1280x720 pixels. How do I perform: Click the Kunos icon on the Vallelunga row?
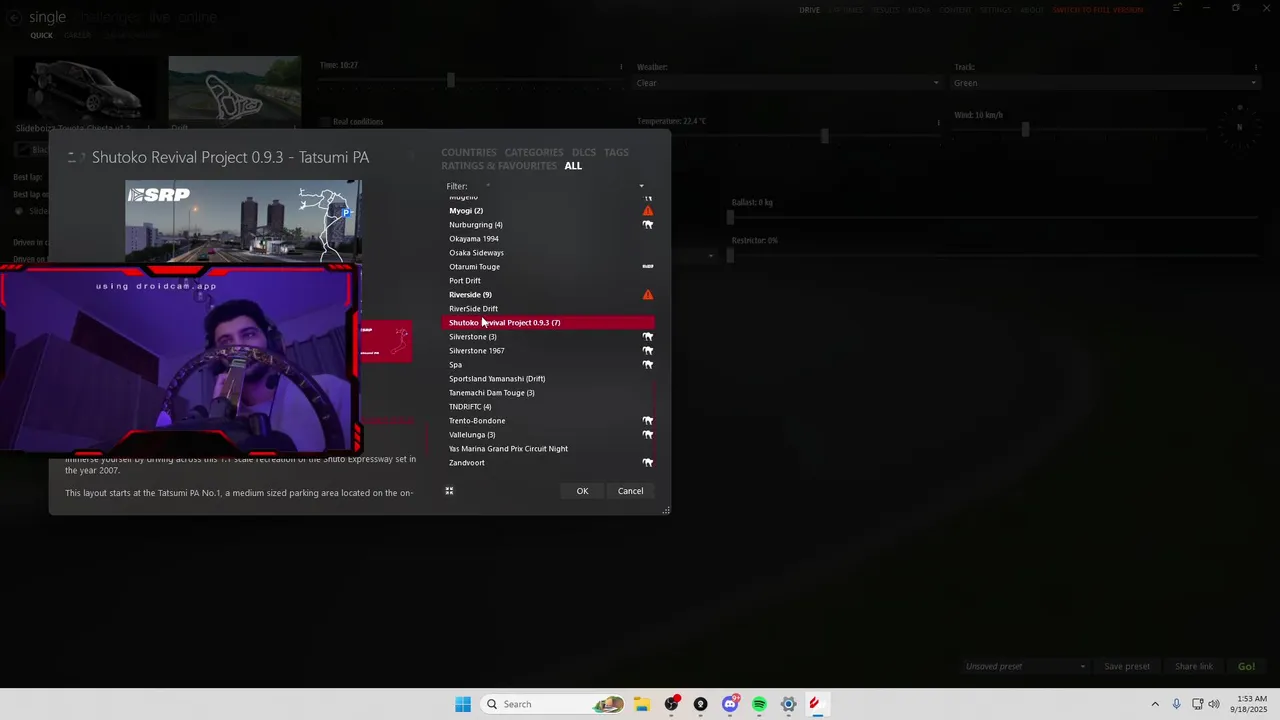(648, 435)
